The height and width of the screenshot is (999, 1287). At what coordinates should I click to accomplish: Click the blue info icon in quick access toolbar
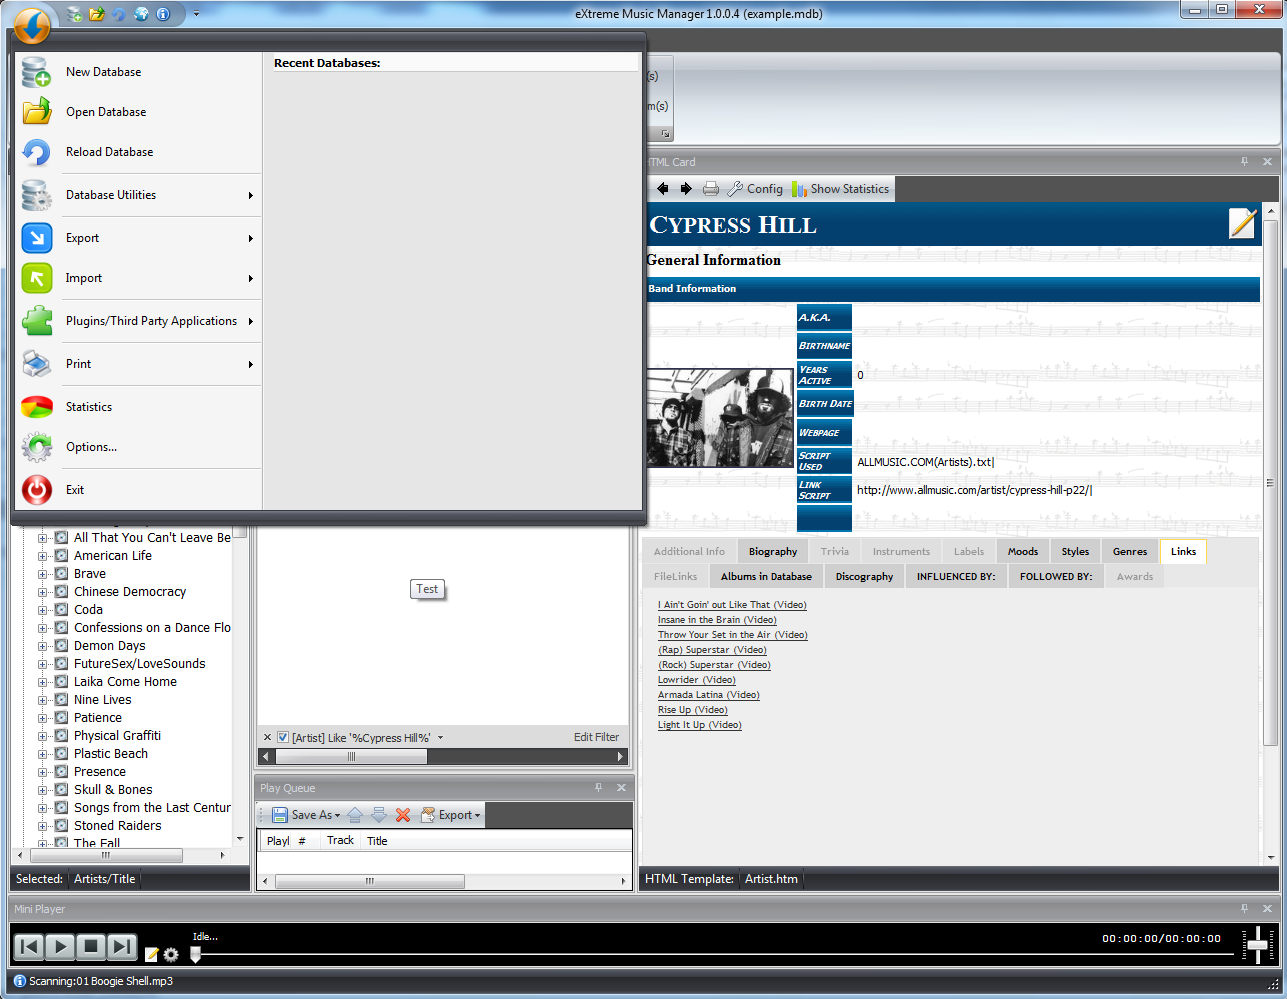click(163, 14)
